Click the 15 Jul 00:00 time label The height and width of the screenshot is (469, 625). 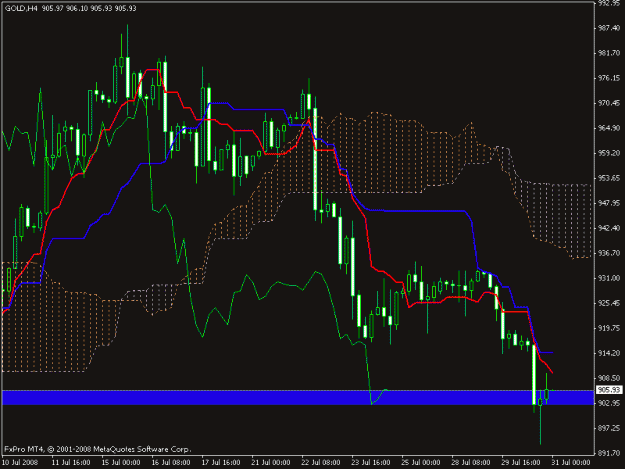(x=121, y=462)
